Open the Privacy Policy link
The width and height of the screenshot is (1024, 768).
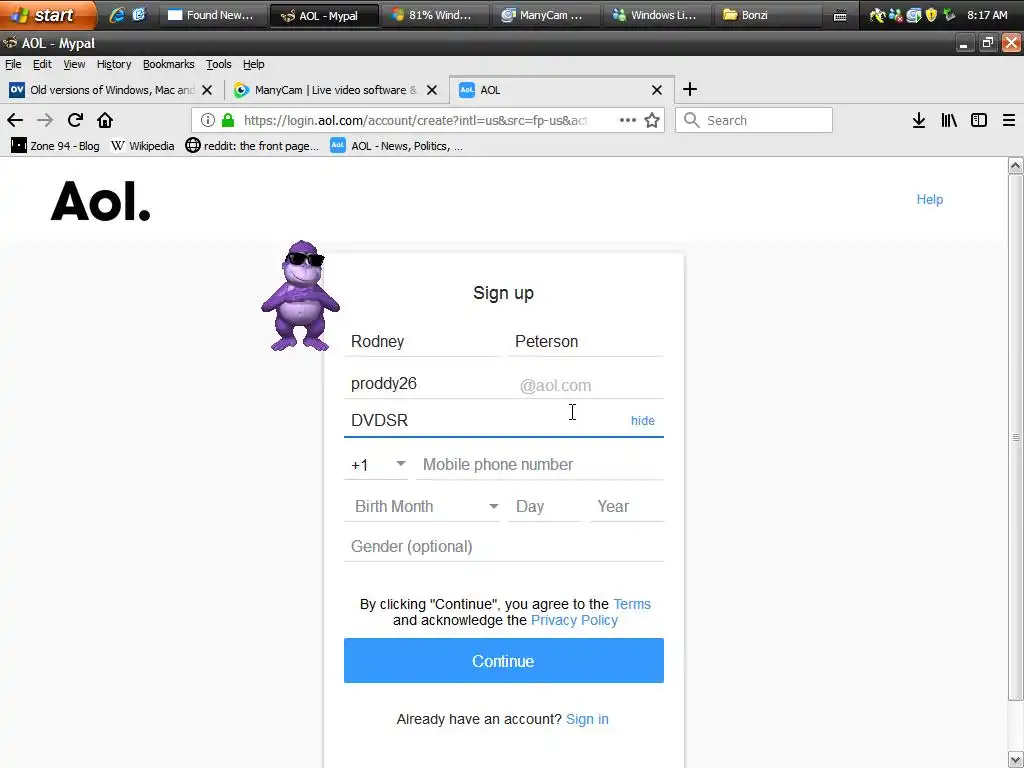coord(574,620)
